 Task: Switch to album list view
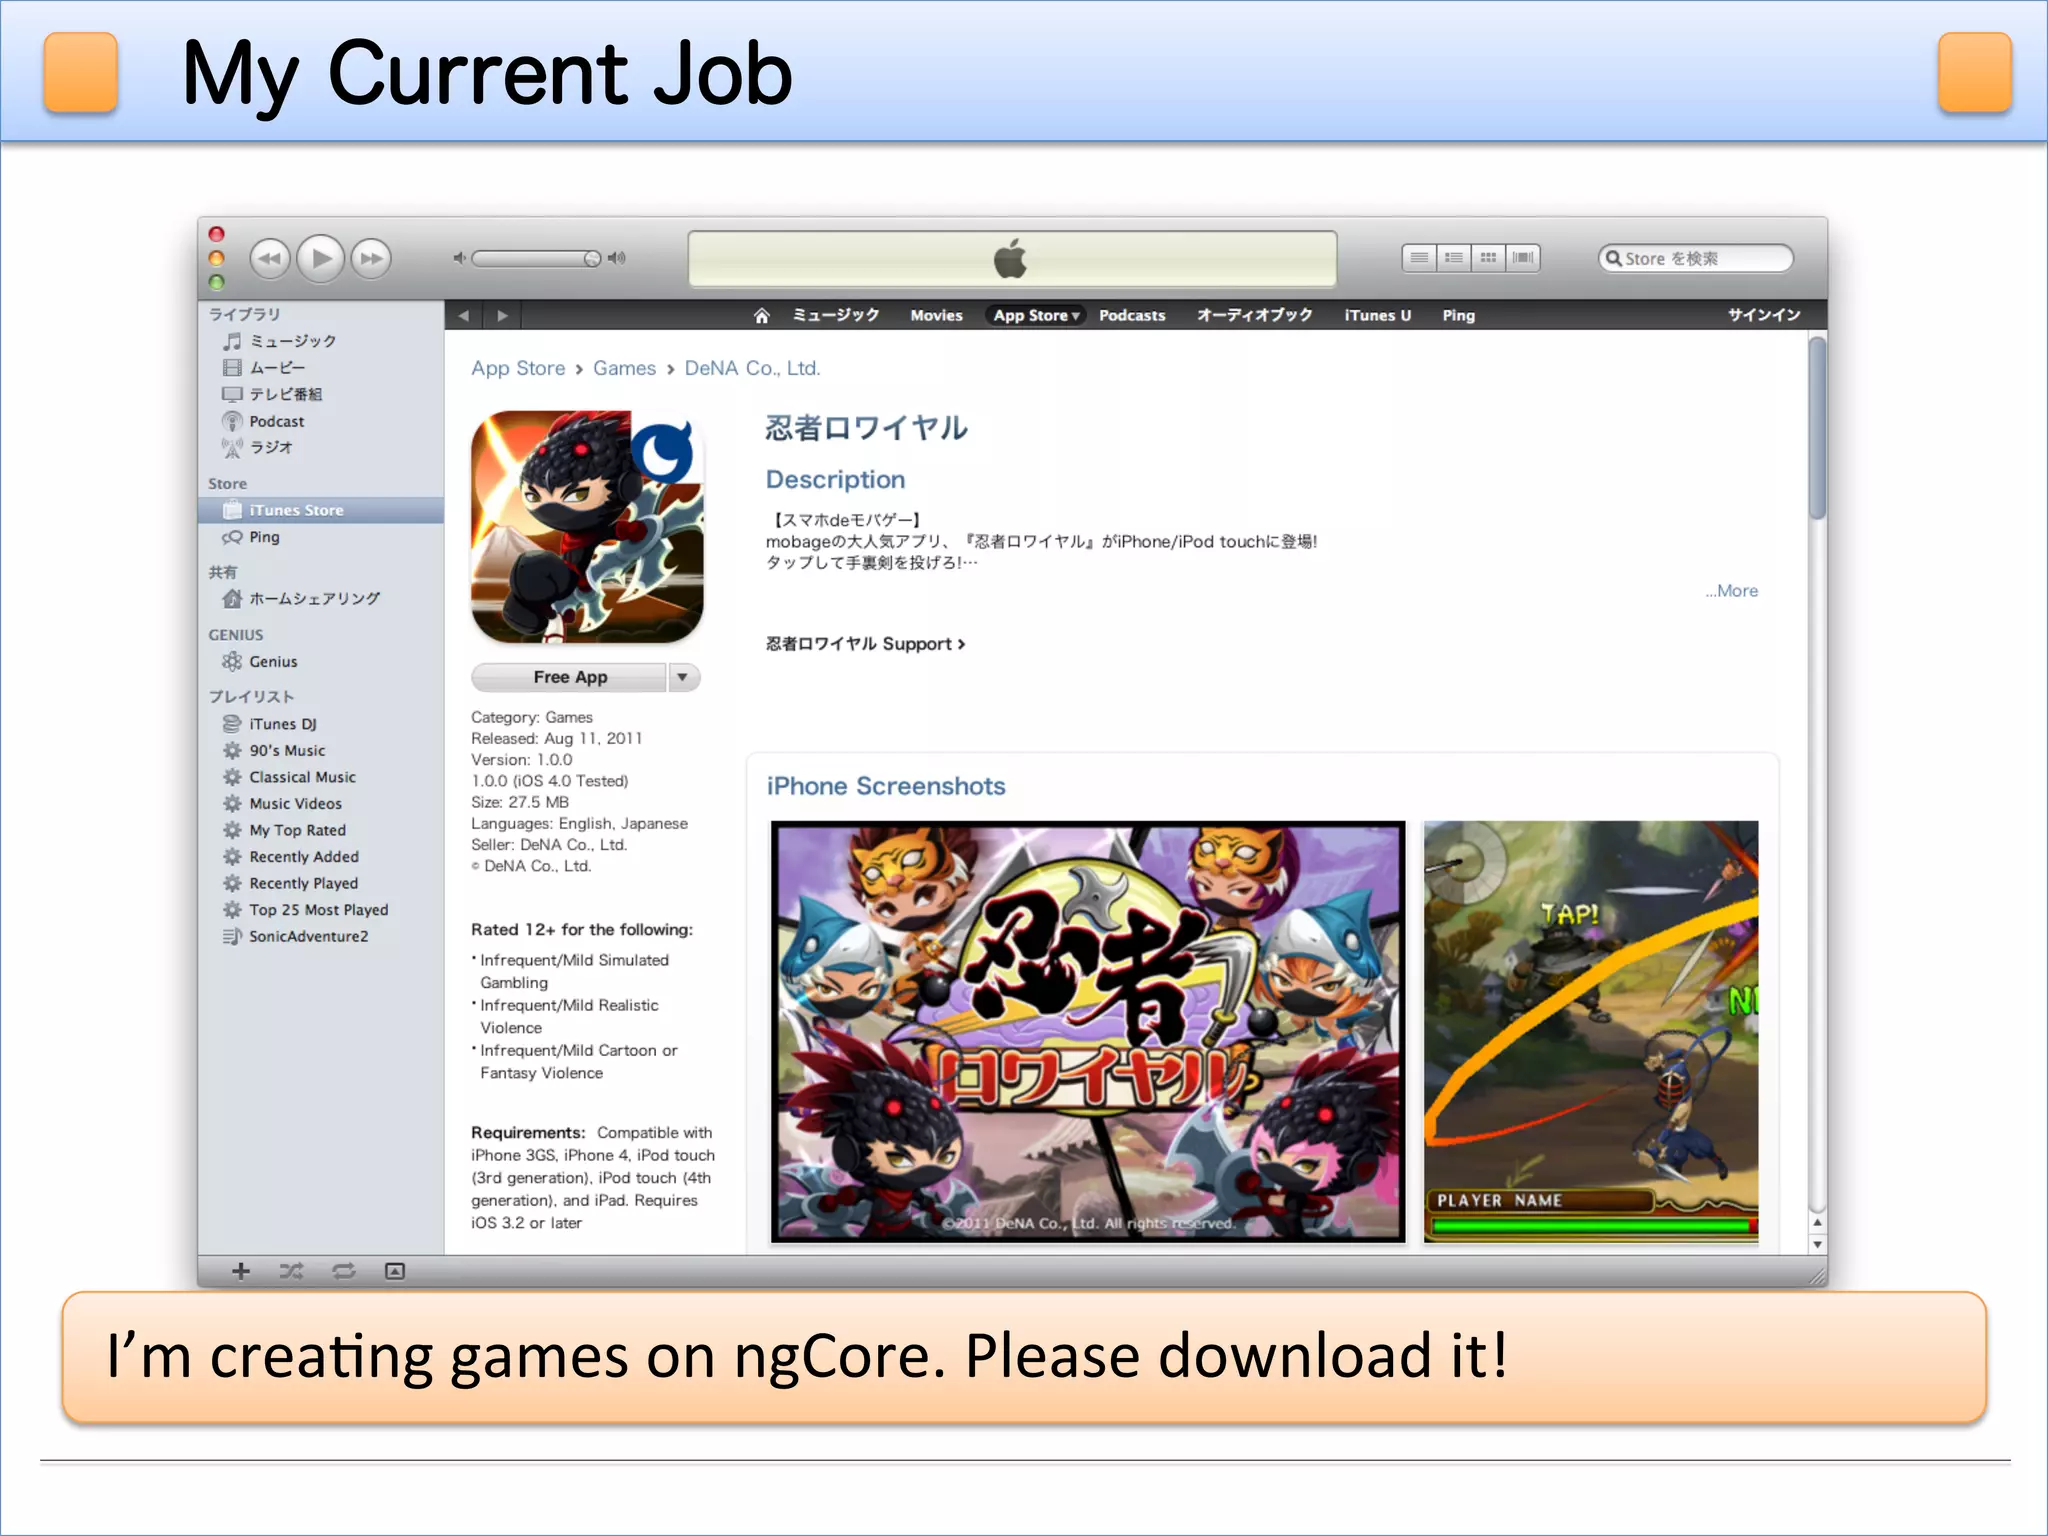coord(1454,258)
